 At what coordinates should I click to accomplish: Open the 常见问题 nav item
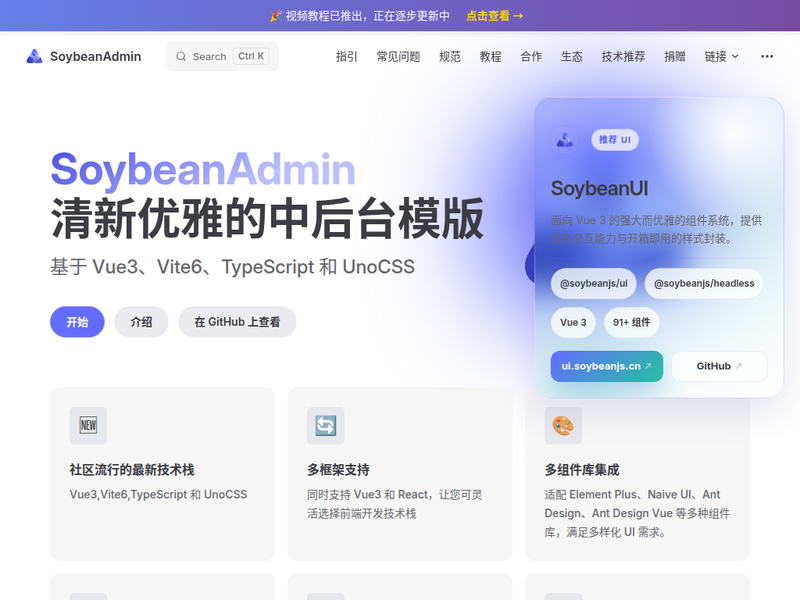point(398,57)
